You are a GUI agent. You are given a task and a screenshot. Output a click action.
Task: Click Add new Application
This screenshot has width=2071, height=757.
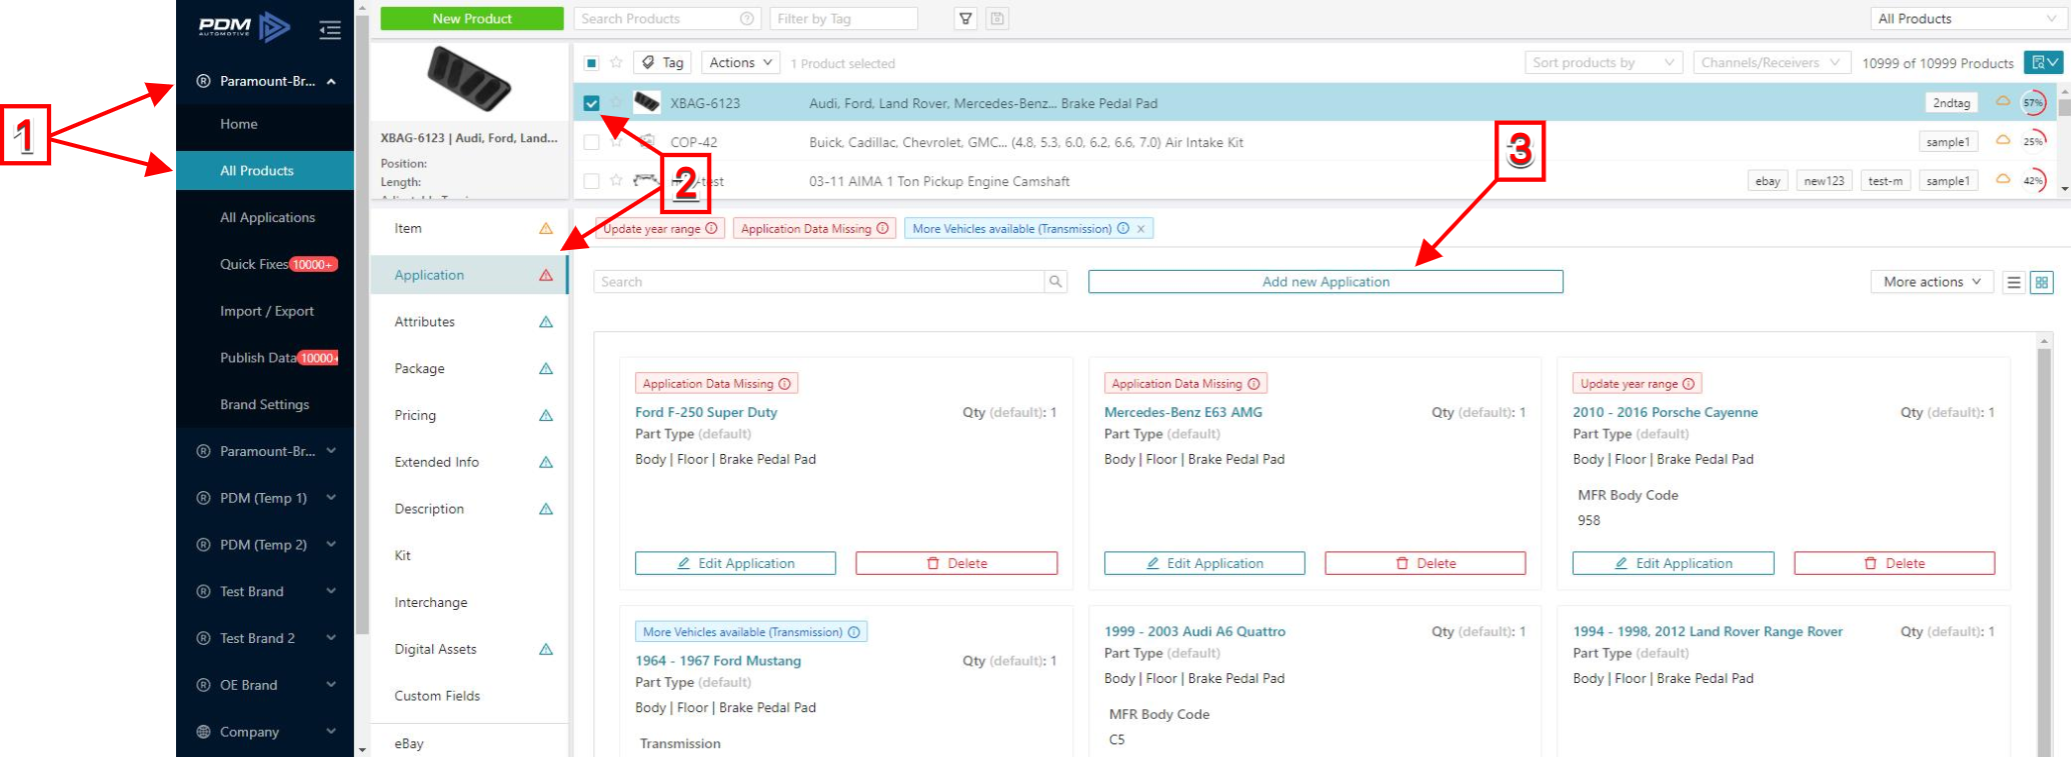pos(1325,282)
